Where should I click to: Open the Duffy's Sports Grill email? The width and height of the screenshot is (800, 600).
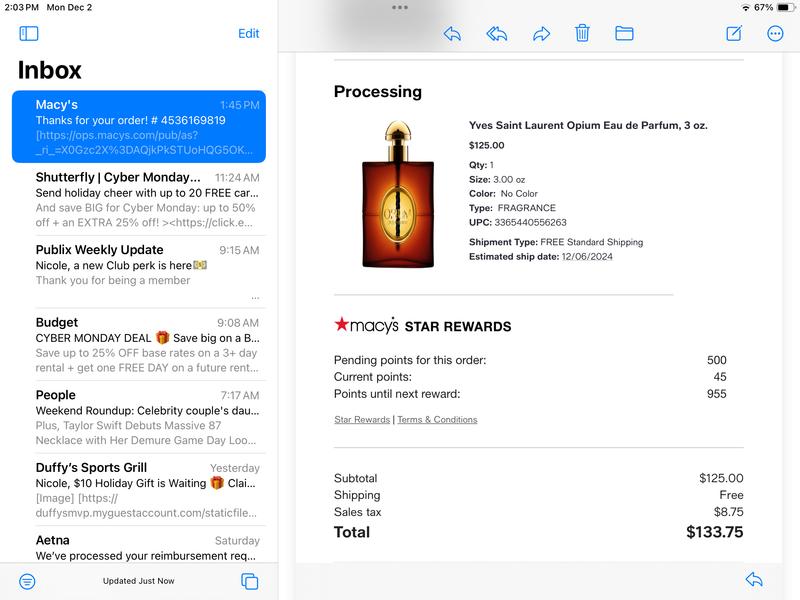pos(139,489)
